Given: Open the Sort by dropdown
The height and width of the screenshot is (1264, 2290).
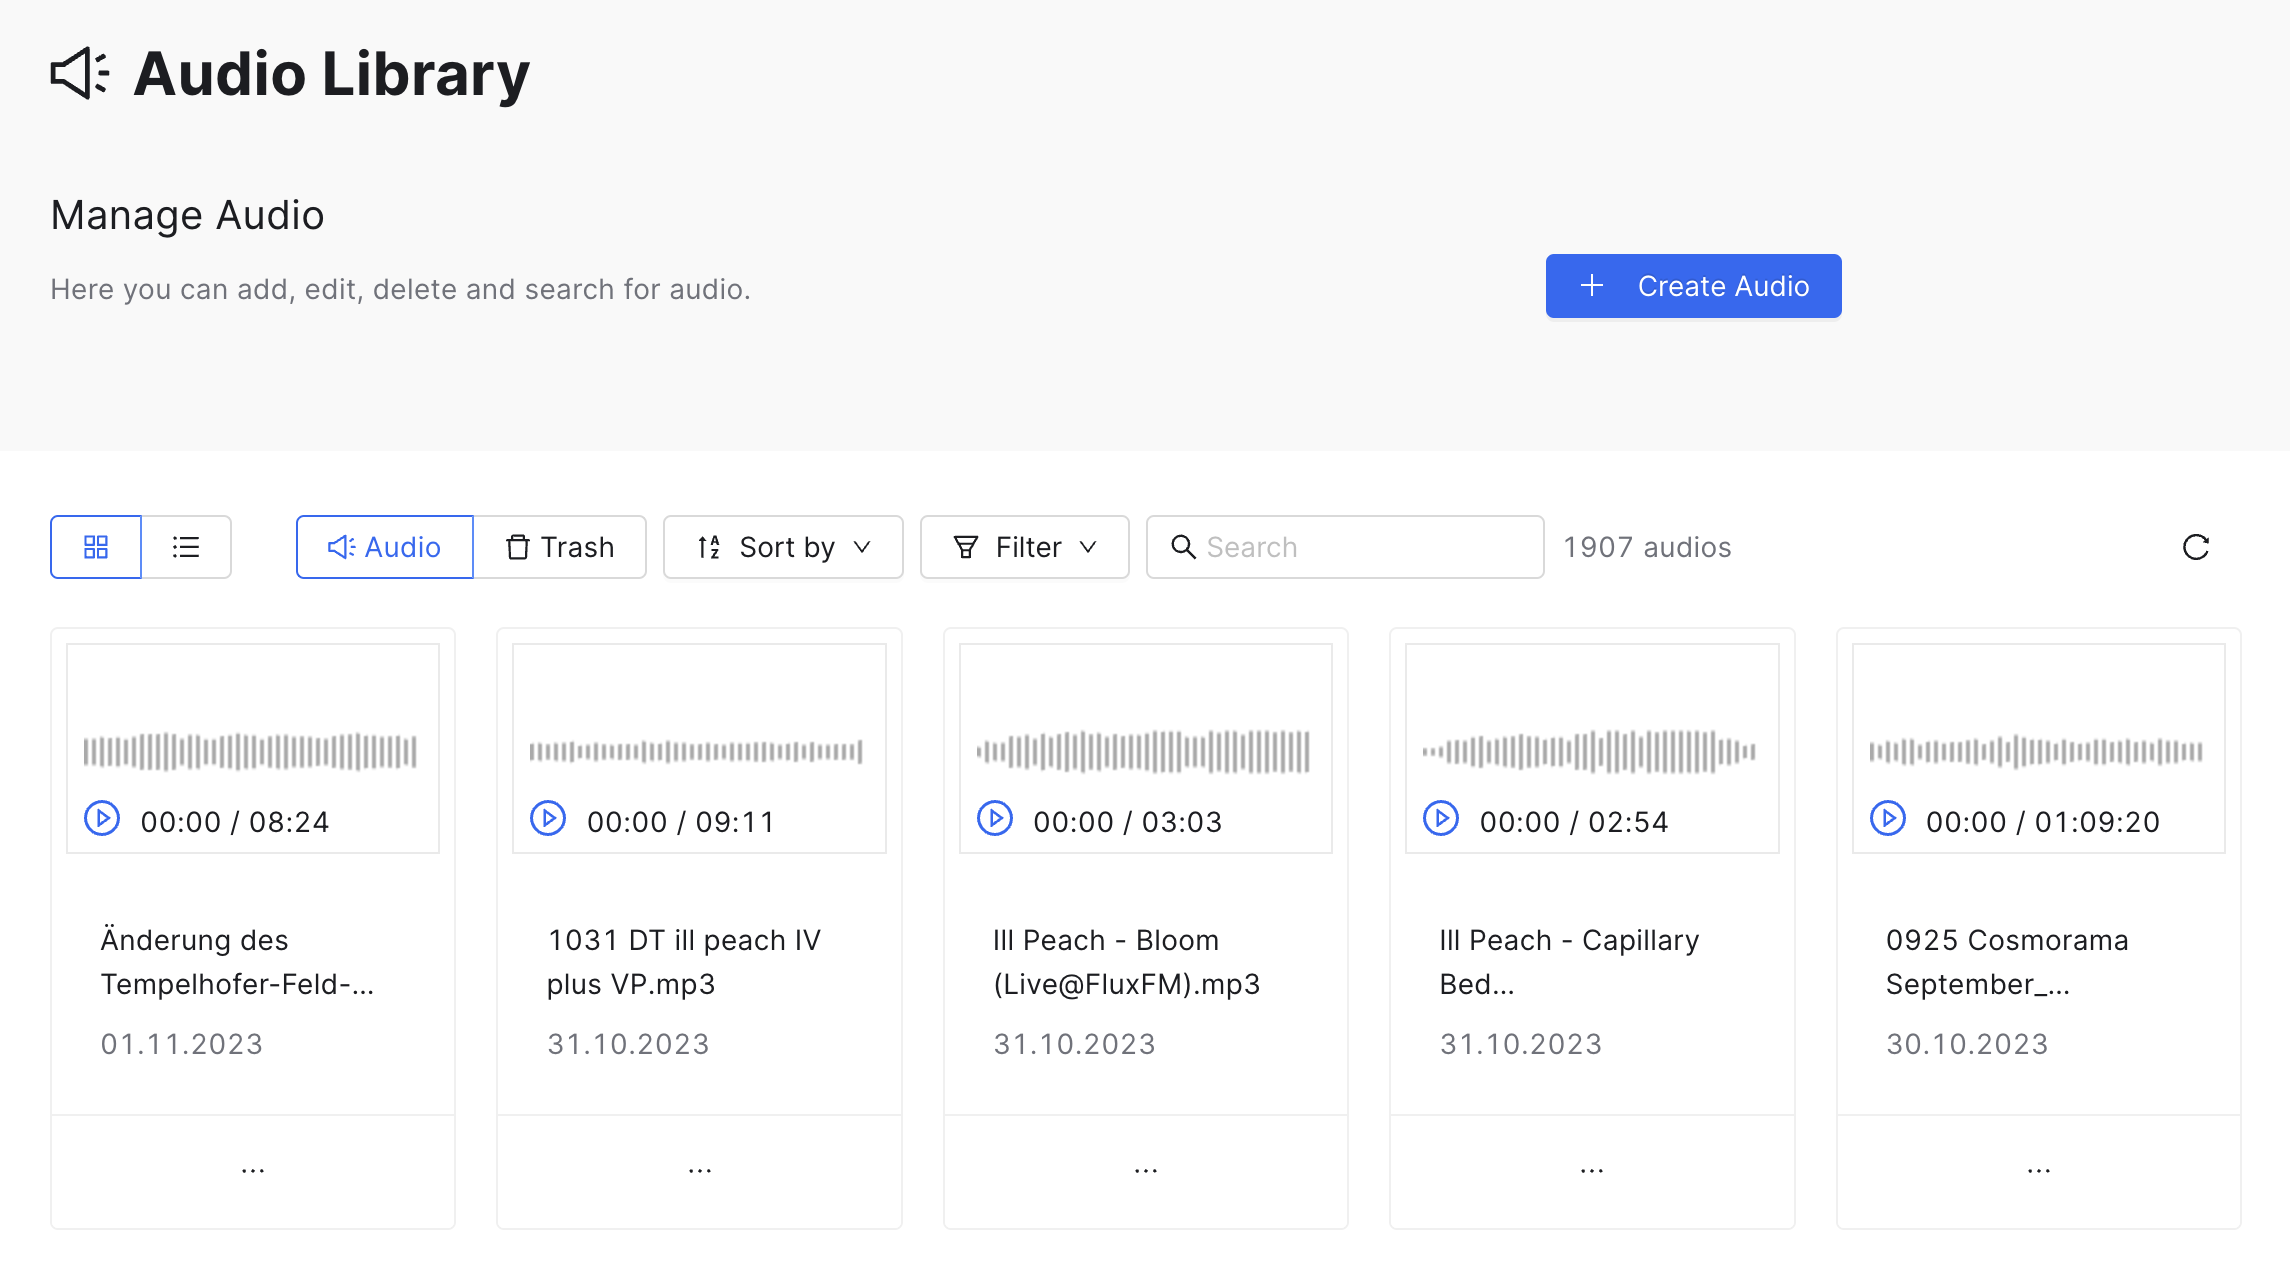Looking at the screenshot, I should point(783,547).
